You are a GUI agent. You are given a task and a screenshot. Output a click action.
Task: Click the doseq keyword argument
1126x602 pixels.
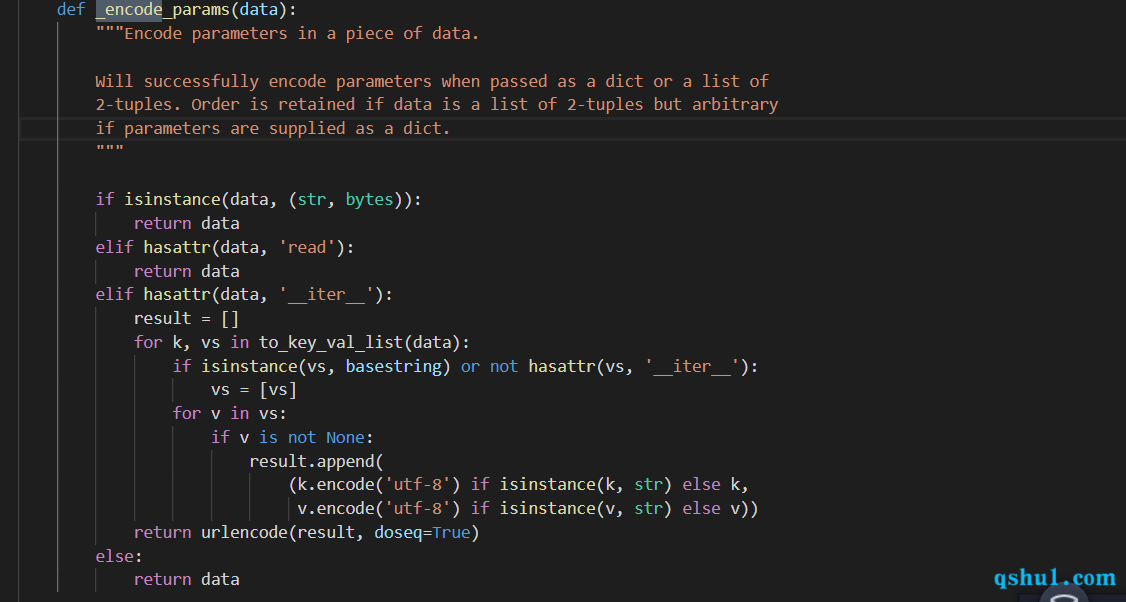coord(398,532)
